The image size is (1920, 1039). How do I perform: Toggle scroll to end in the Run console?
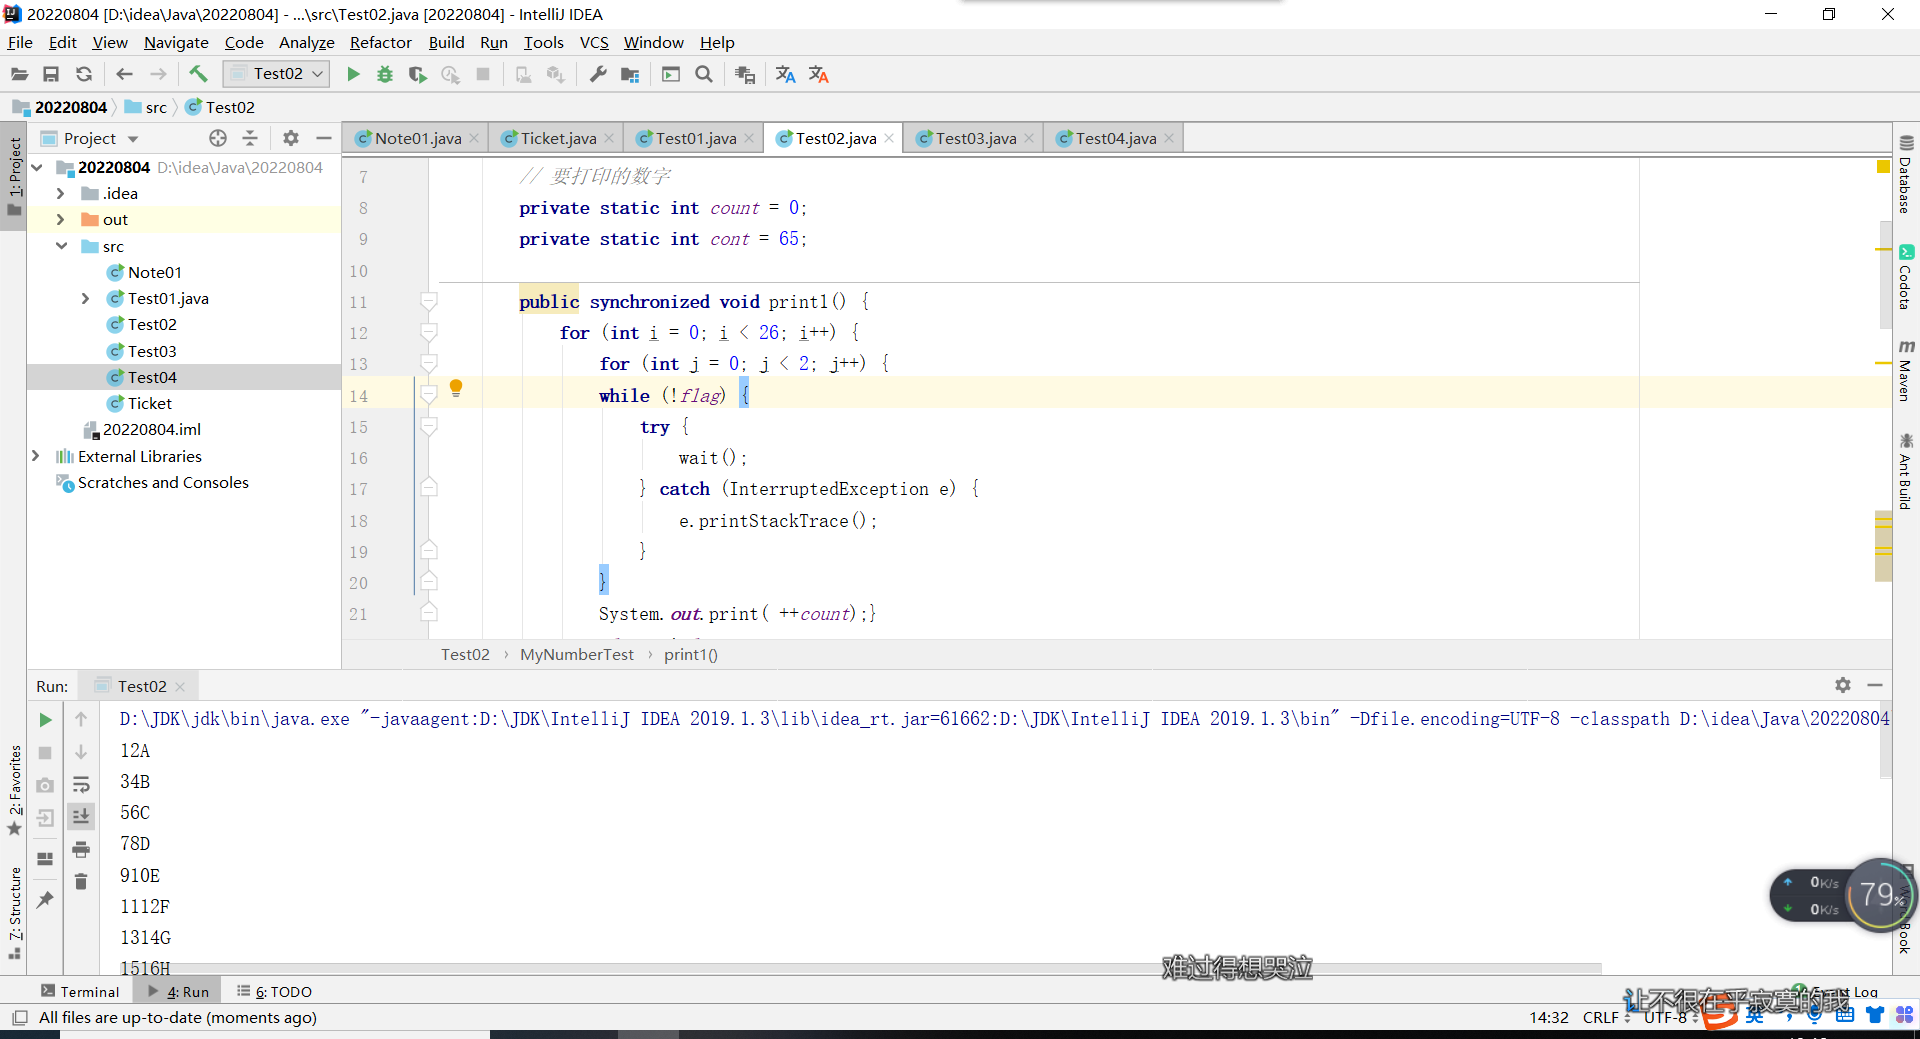(81, 817)
